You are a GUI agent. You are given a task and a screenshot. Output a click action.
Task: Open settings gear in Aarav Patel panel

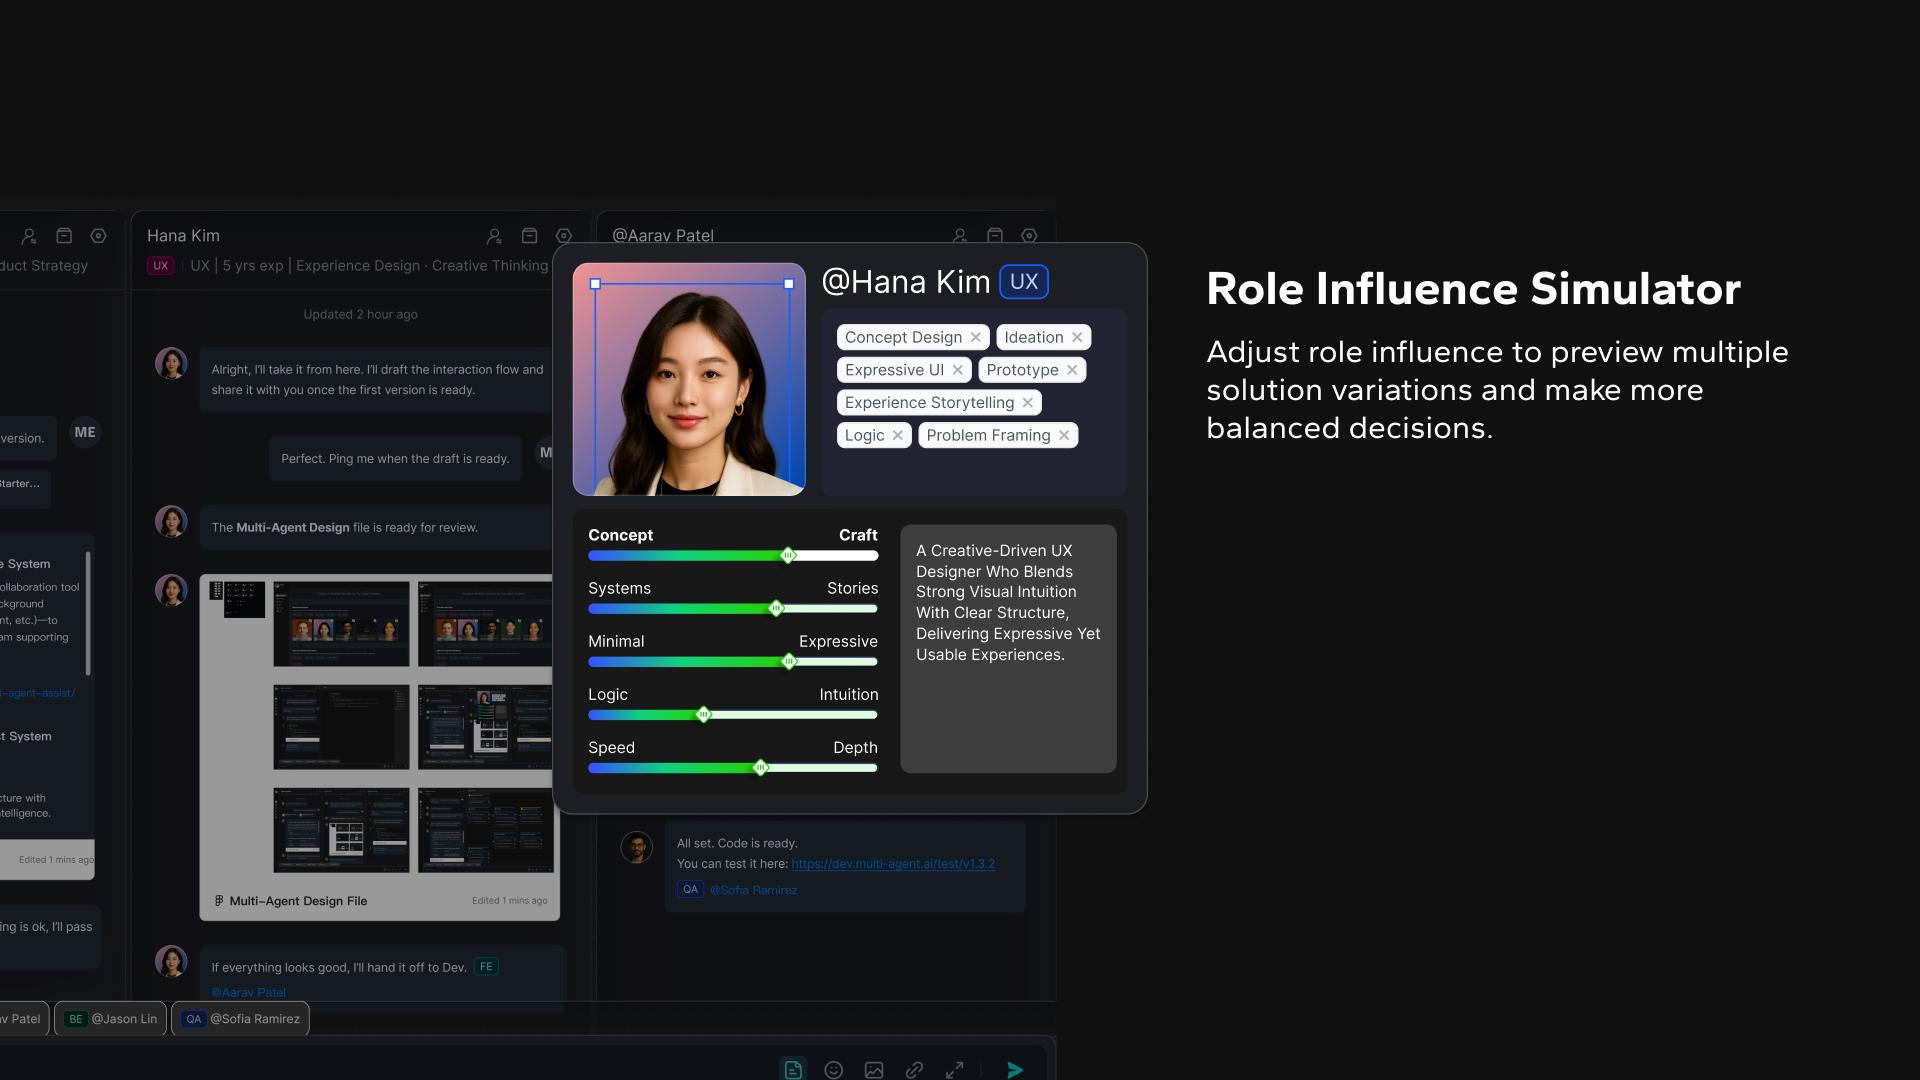[x=1029, y=236]
